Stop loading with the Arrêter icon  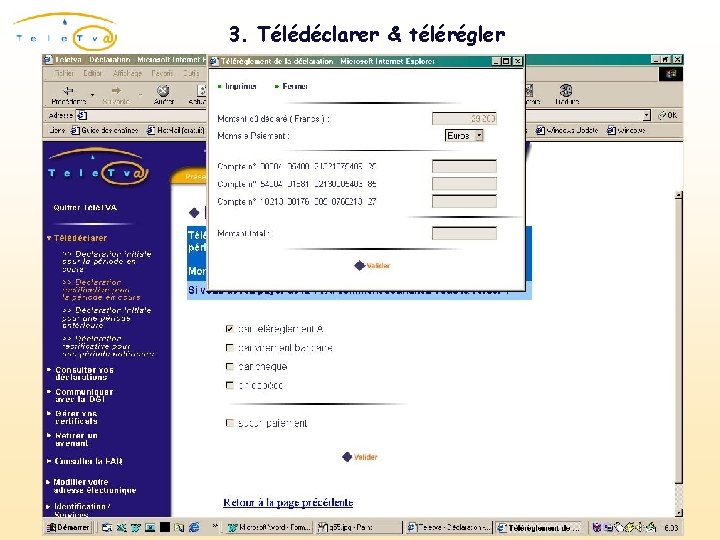click(x=163, y=90)
